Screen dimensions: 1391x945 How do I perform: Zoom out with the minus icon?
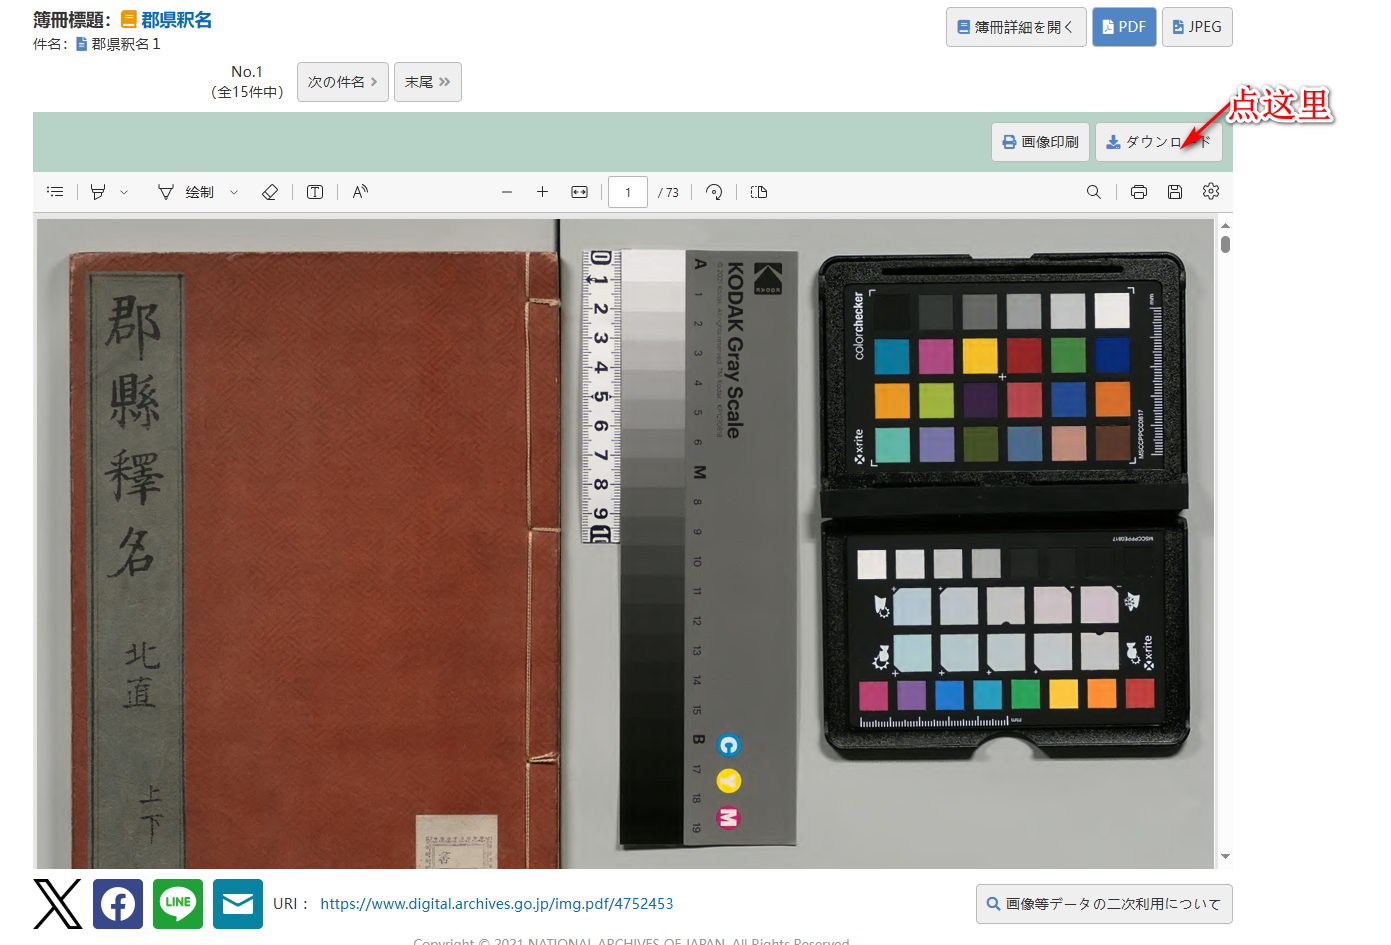(x=507, y=192)
